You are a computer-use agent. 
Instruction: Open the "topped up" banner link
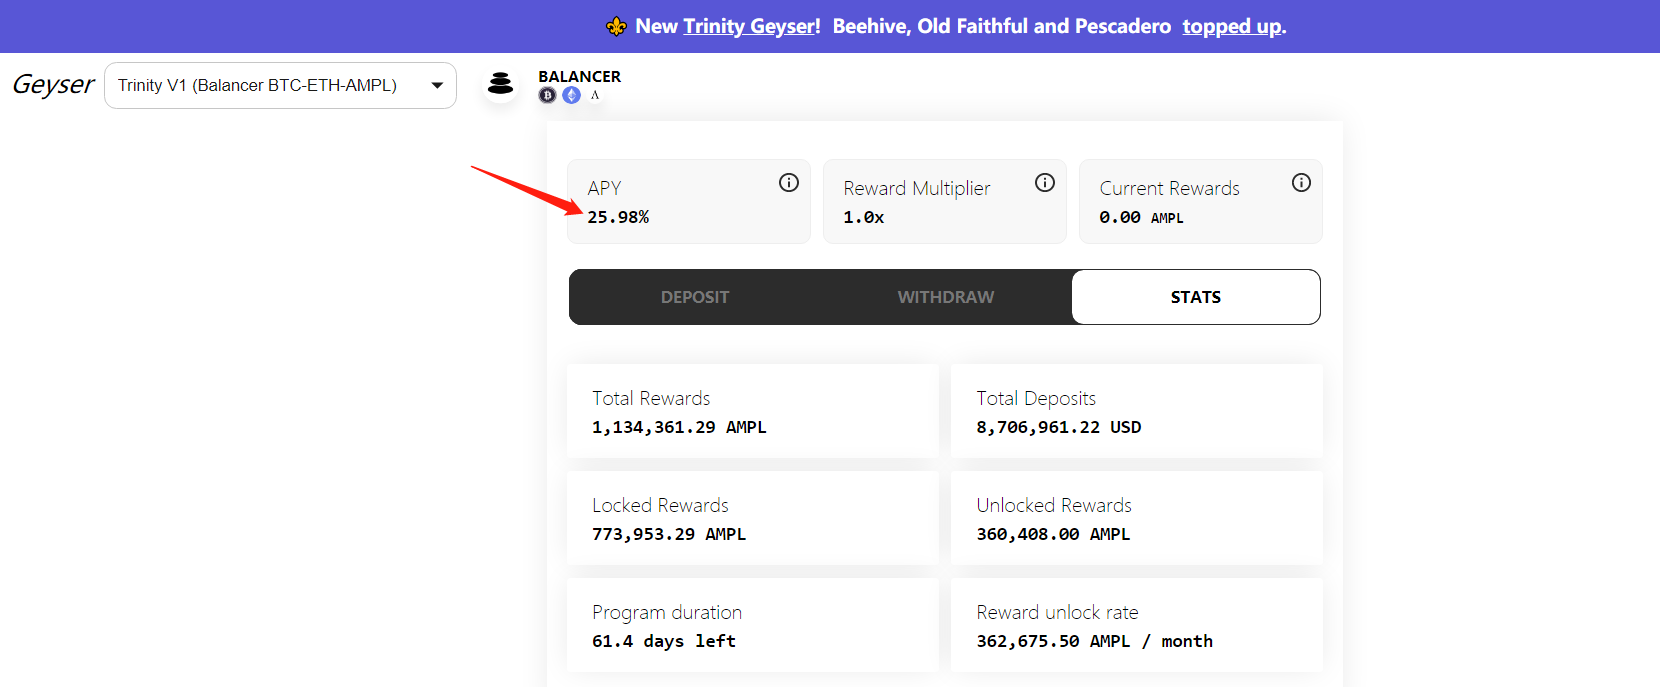pyautogui.click(x=1231, y=27)
